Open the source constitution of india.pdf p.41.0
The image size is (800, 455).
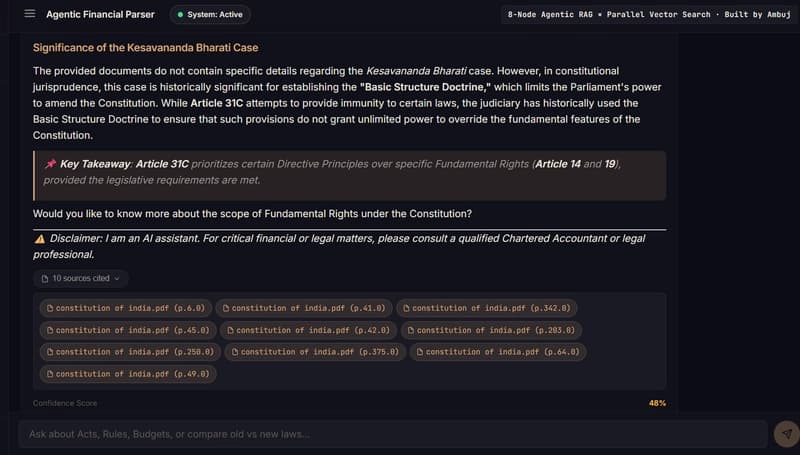point(304,308)
